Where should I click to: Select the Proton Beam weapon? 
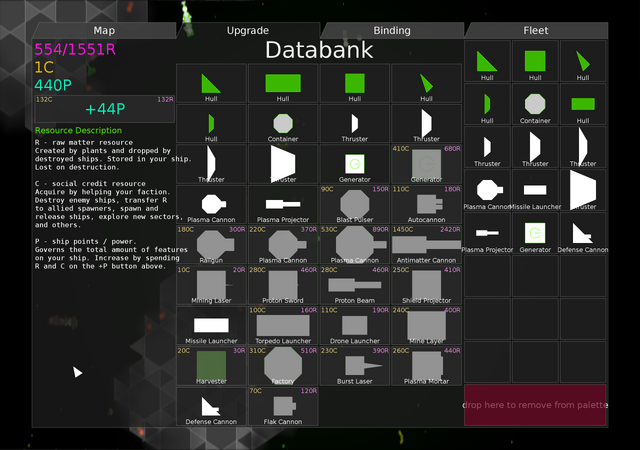point(354,285)
